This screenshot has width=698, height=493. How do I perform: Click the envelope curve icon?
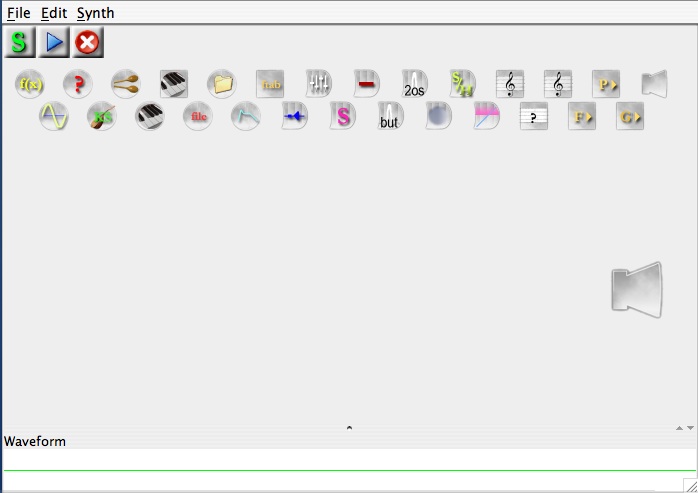coord(246,117)
